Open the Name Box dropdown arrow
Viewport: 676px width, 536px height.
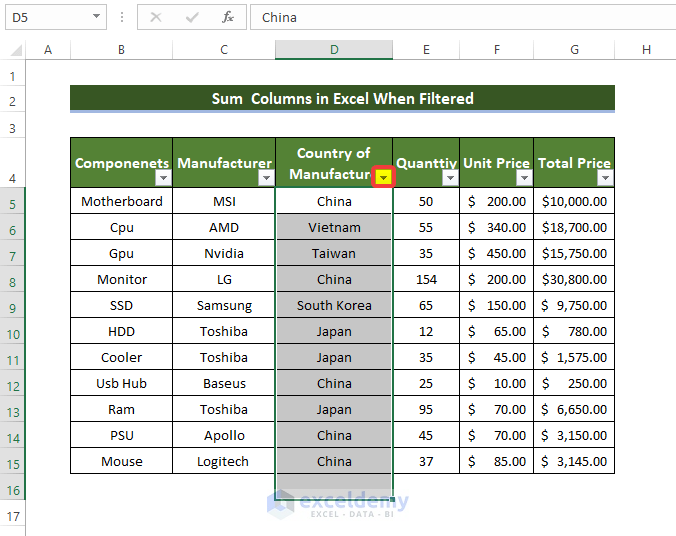pyautogui.click(x=96, y=17)
